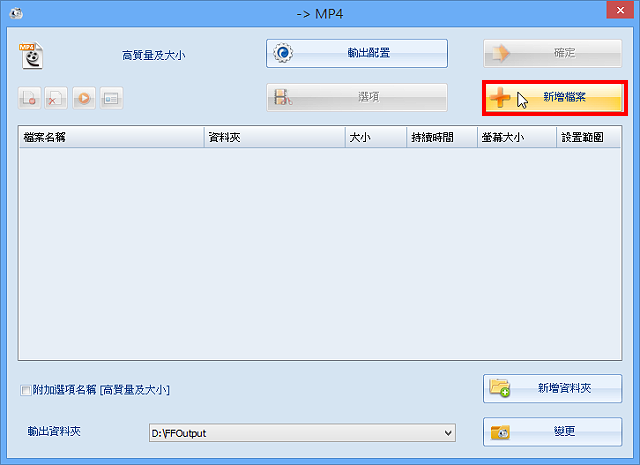
Task: Close the -> MP4 dialog window
Action: [620, 10]
